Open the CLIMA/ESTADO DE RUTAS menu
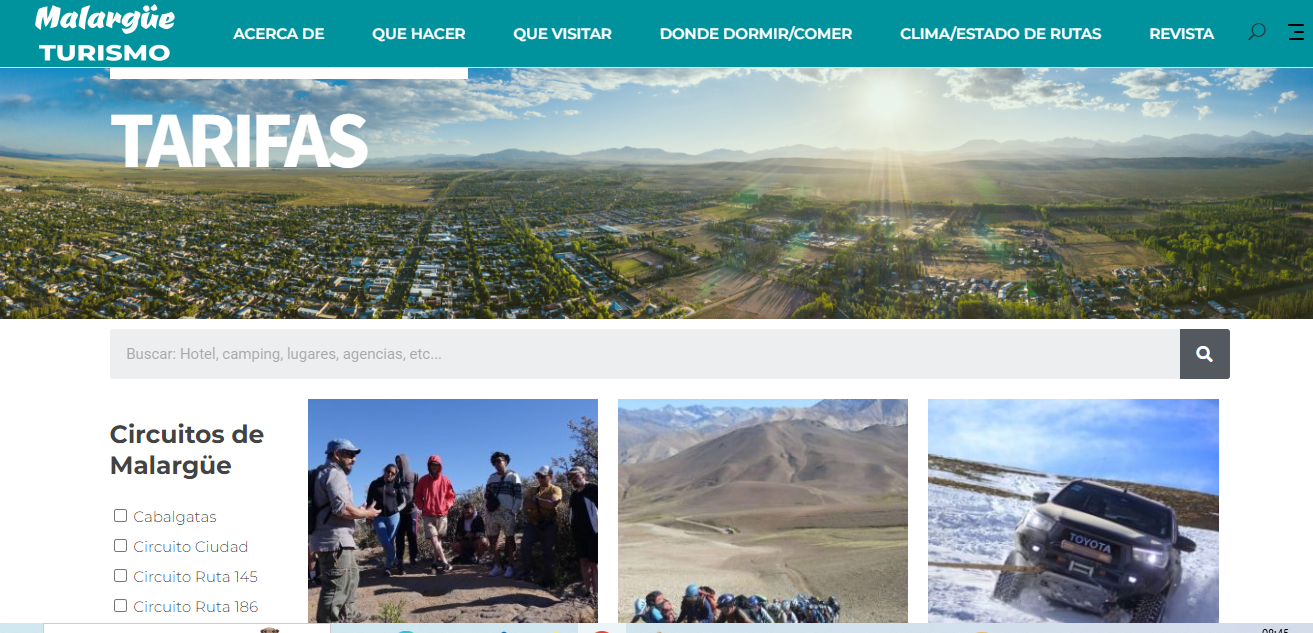This screenshot has width=1313, height=633. pos(1001,33)
